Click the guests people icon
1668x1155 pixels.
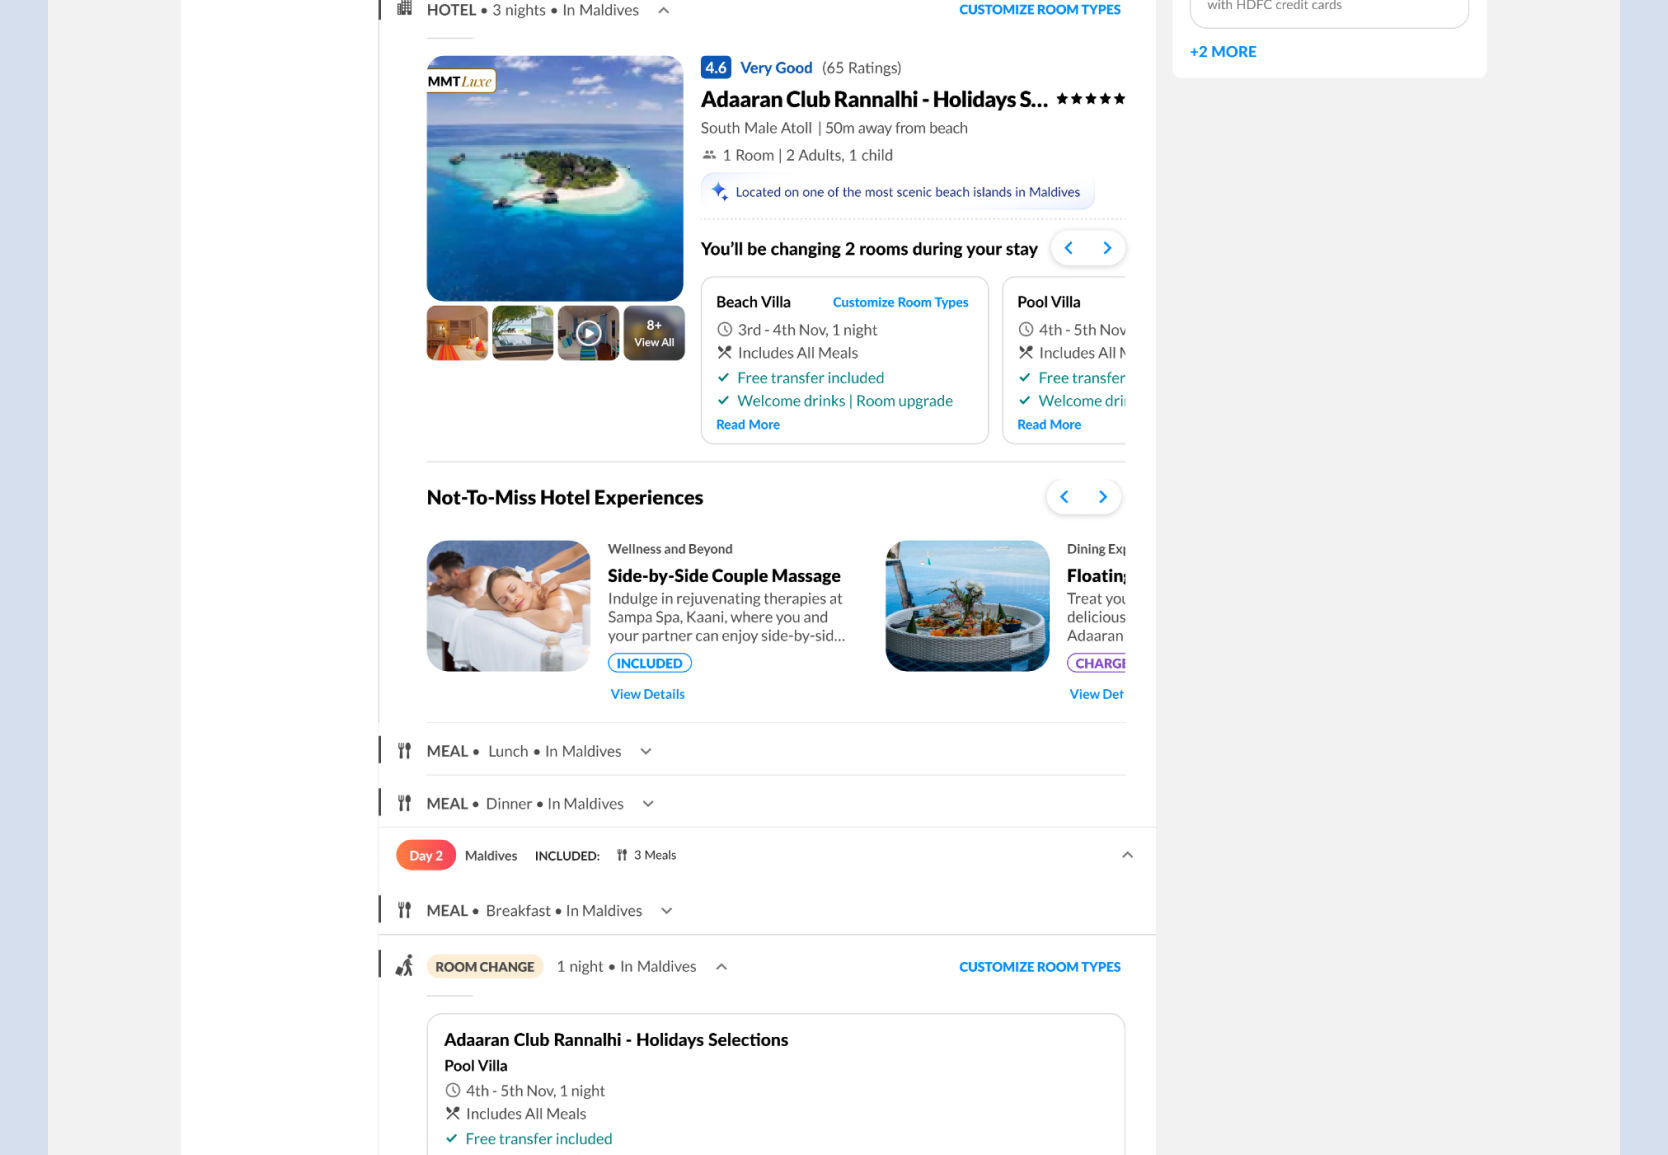pos(709,155)
